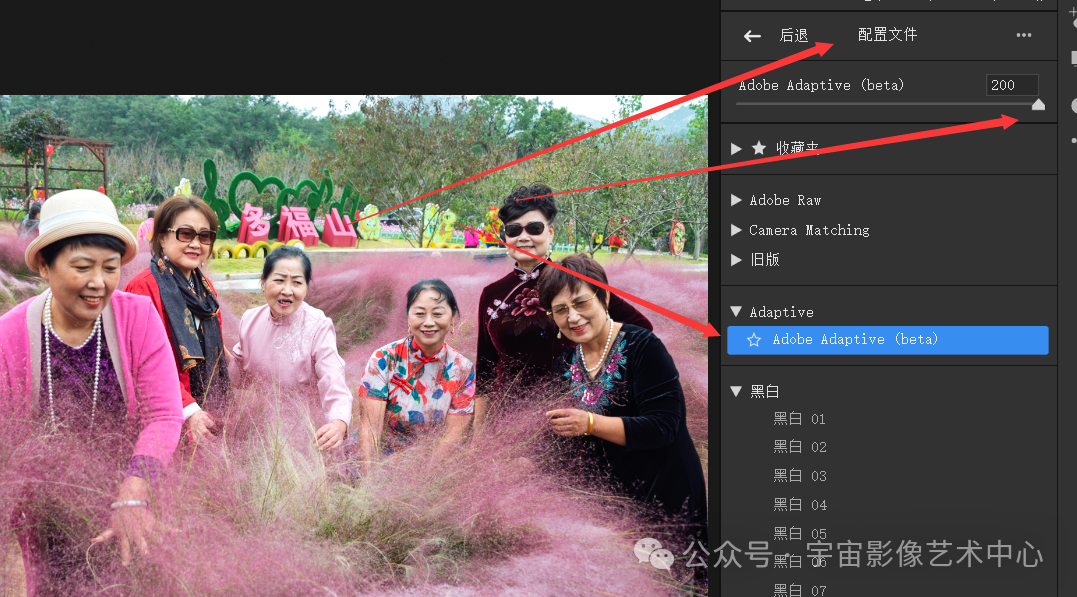Click the 后退 back label
This screenshot has height=597, width=1077.
pyautogui.click(x=793, y=35)
